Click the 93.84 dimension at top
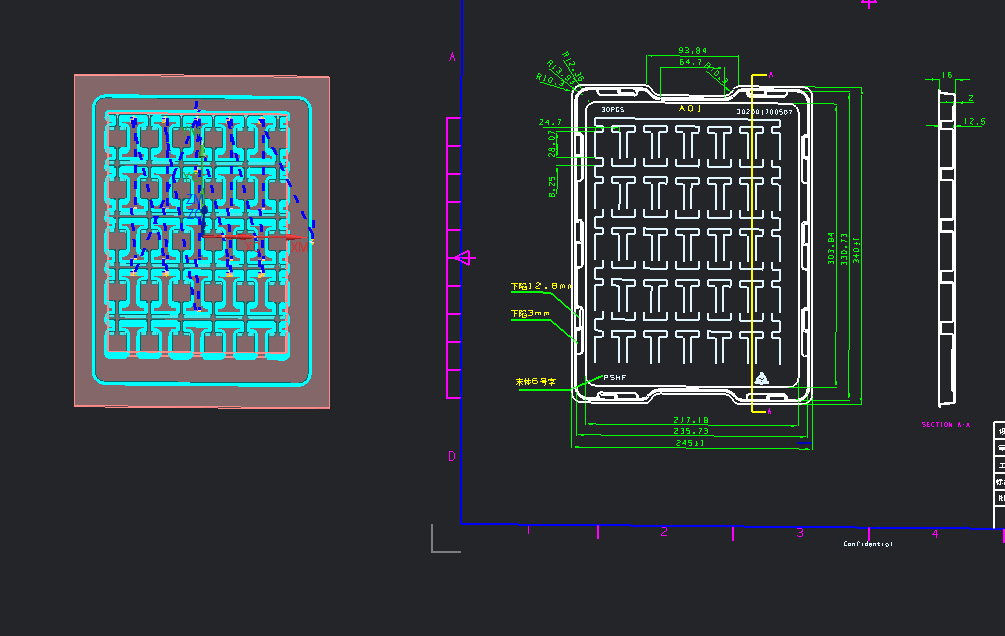Viewport: 1005px width, 636px height. (x=692, y=50)
